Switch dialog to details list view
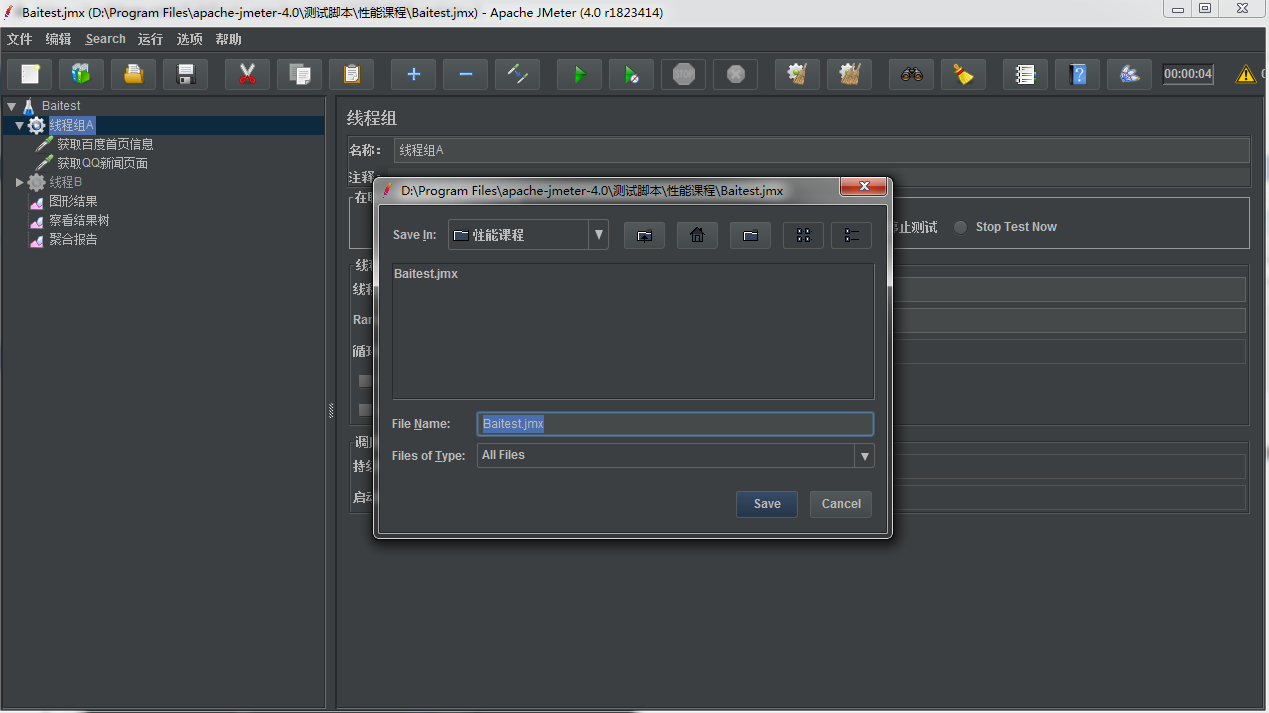Image resolution: width=1269 pixels, height=713 pixels. [x=851, y=235]
